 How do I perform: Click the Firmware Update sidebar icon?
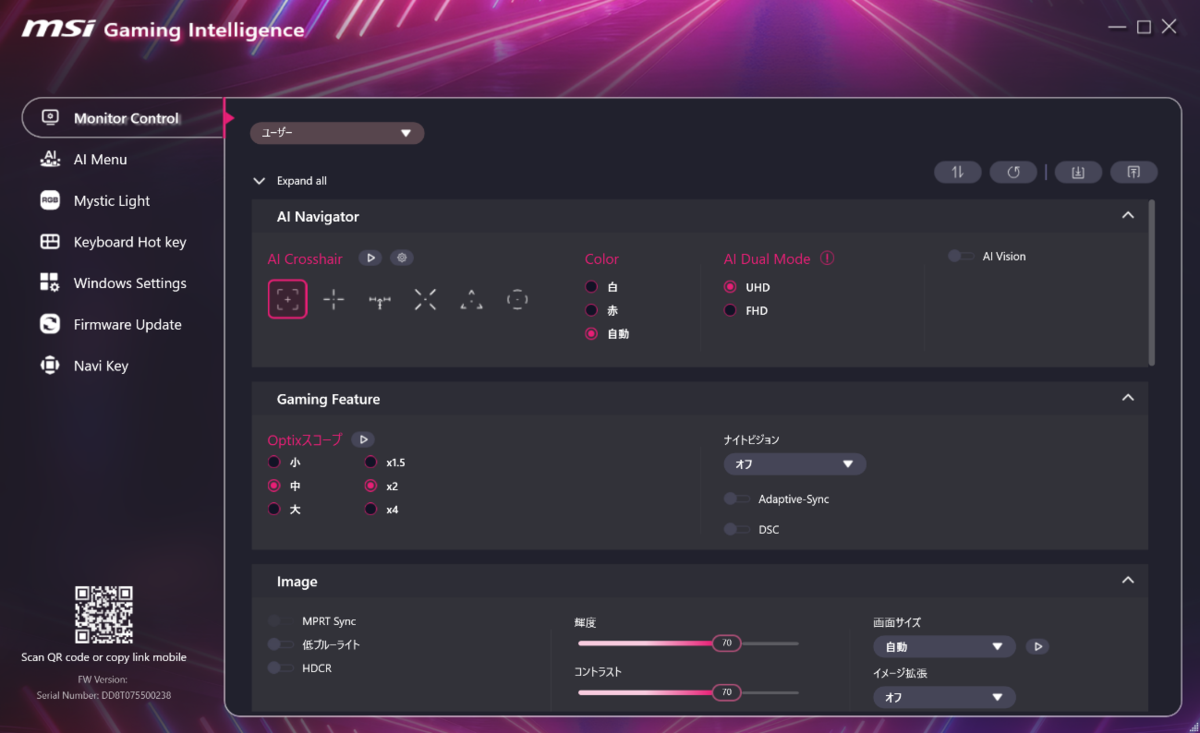point(50,324)
